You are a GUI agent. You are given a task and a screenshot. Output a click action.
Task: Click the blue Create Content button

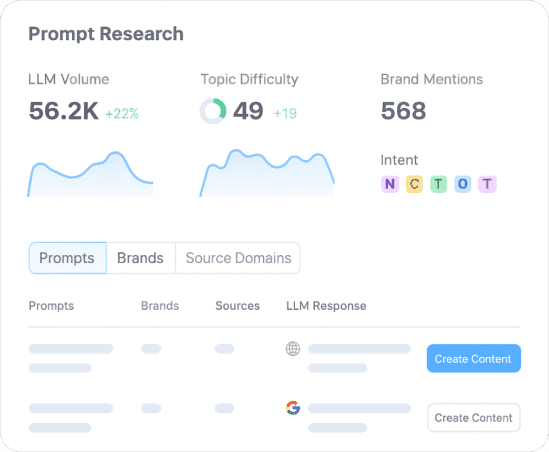tap(473, 359)
